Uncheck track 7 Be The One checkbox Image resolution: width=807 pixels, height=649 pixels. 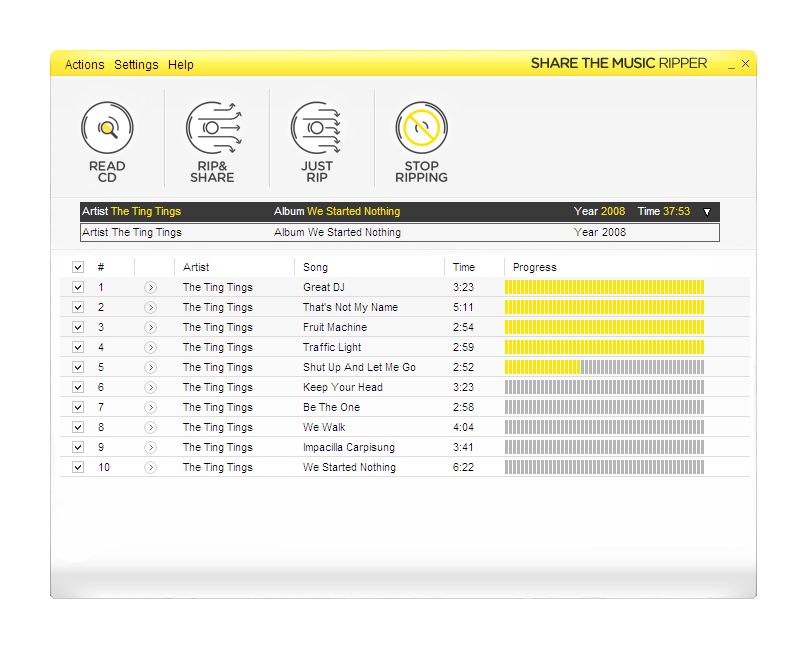coord(78,407)
